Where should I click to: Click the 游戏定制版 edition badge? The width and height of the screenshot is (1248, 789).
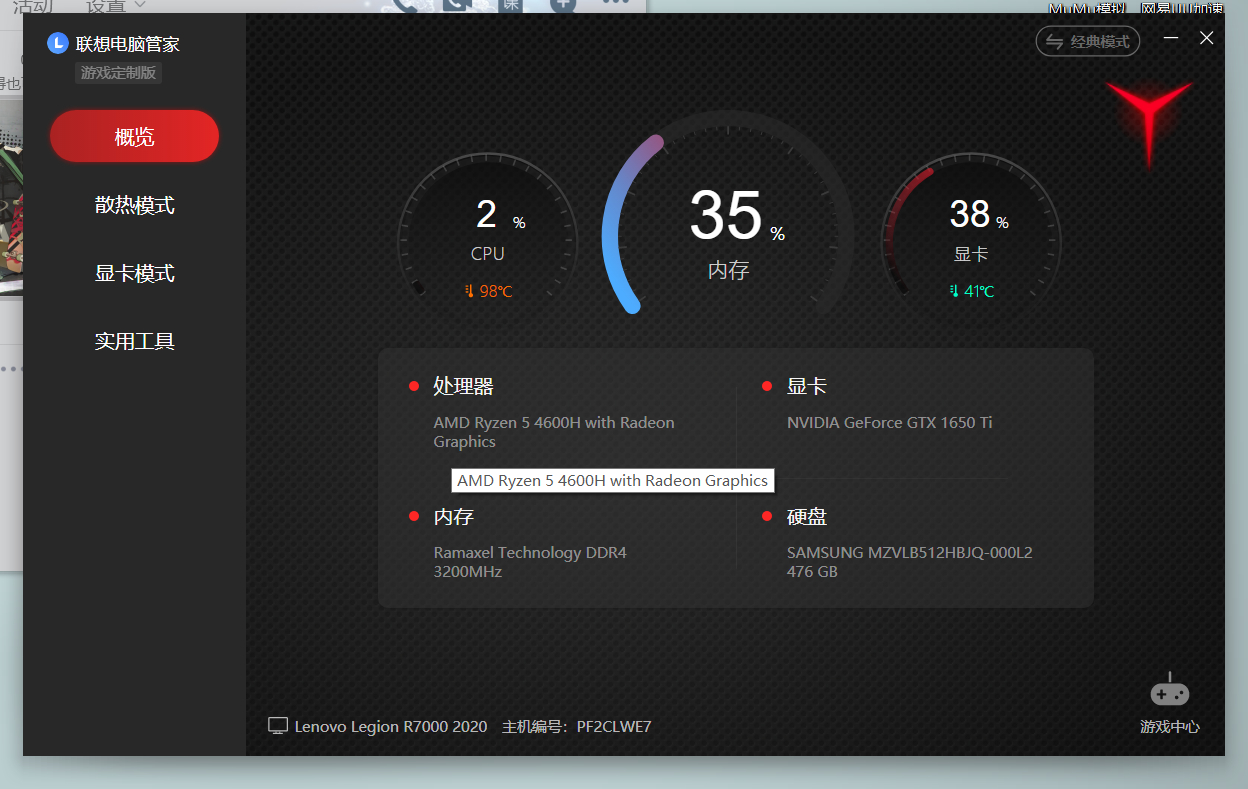[118, 73]
